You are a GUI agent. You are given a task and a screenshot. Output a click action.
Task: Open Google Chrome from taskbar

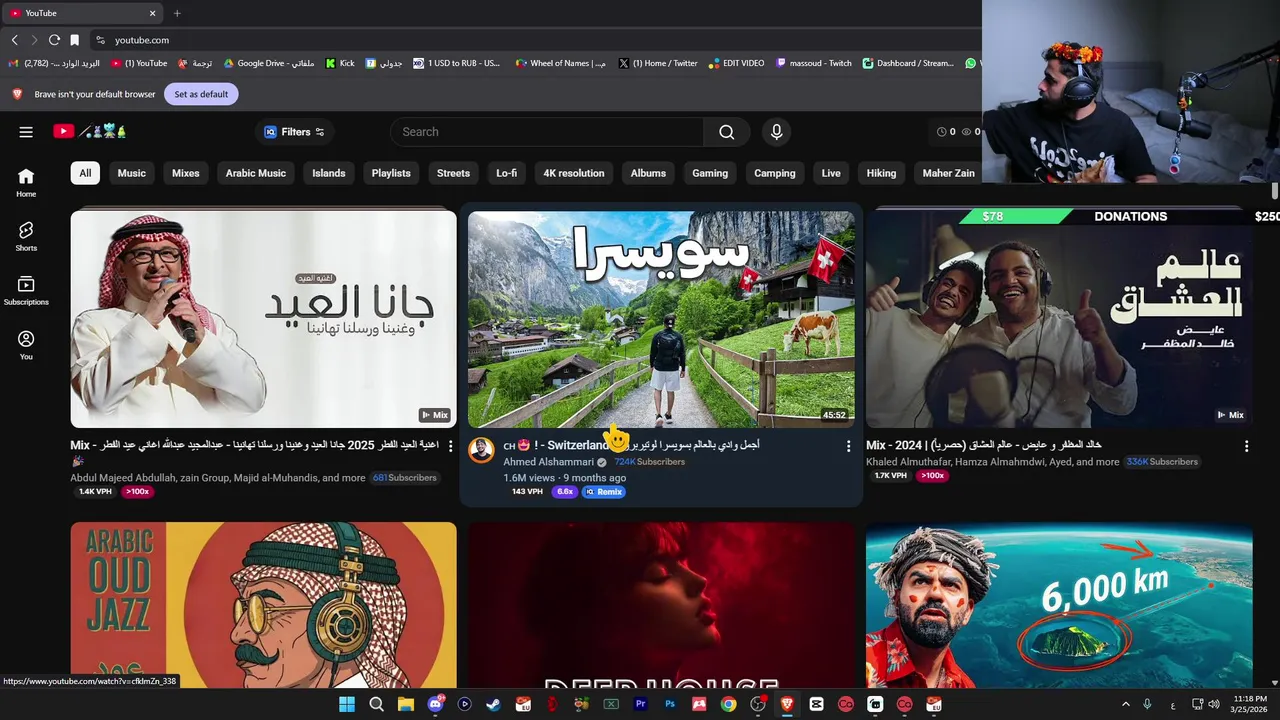pos(729,704)
